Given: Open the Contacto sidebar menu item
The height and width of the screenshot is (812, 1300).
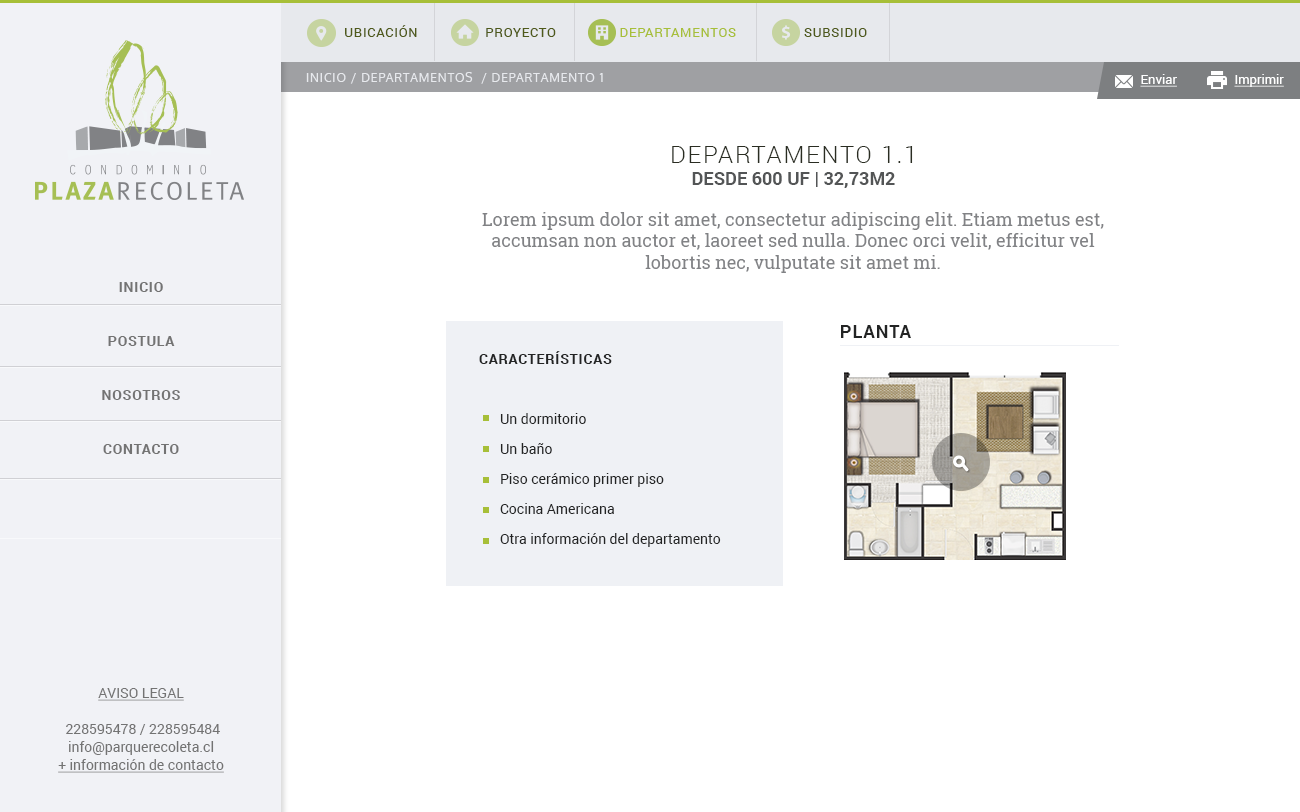Looking at the screenshot, I should [141, 449].
